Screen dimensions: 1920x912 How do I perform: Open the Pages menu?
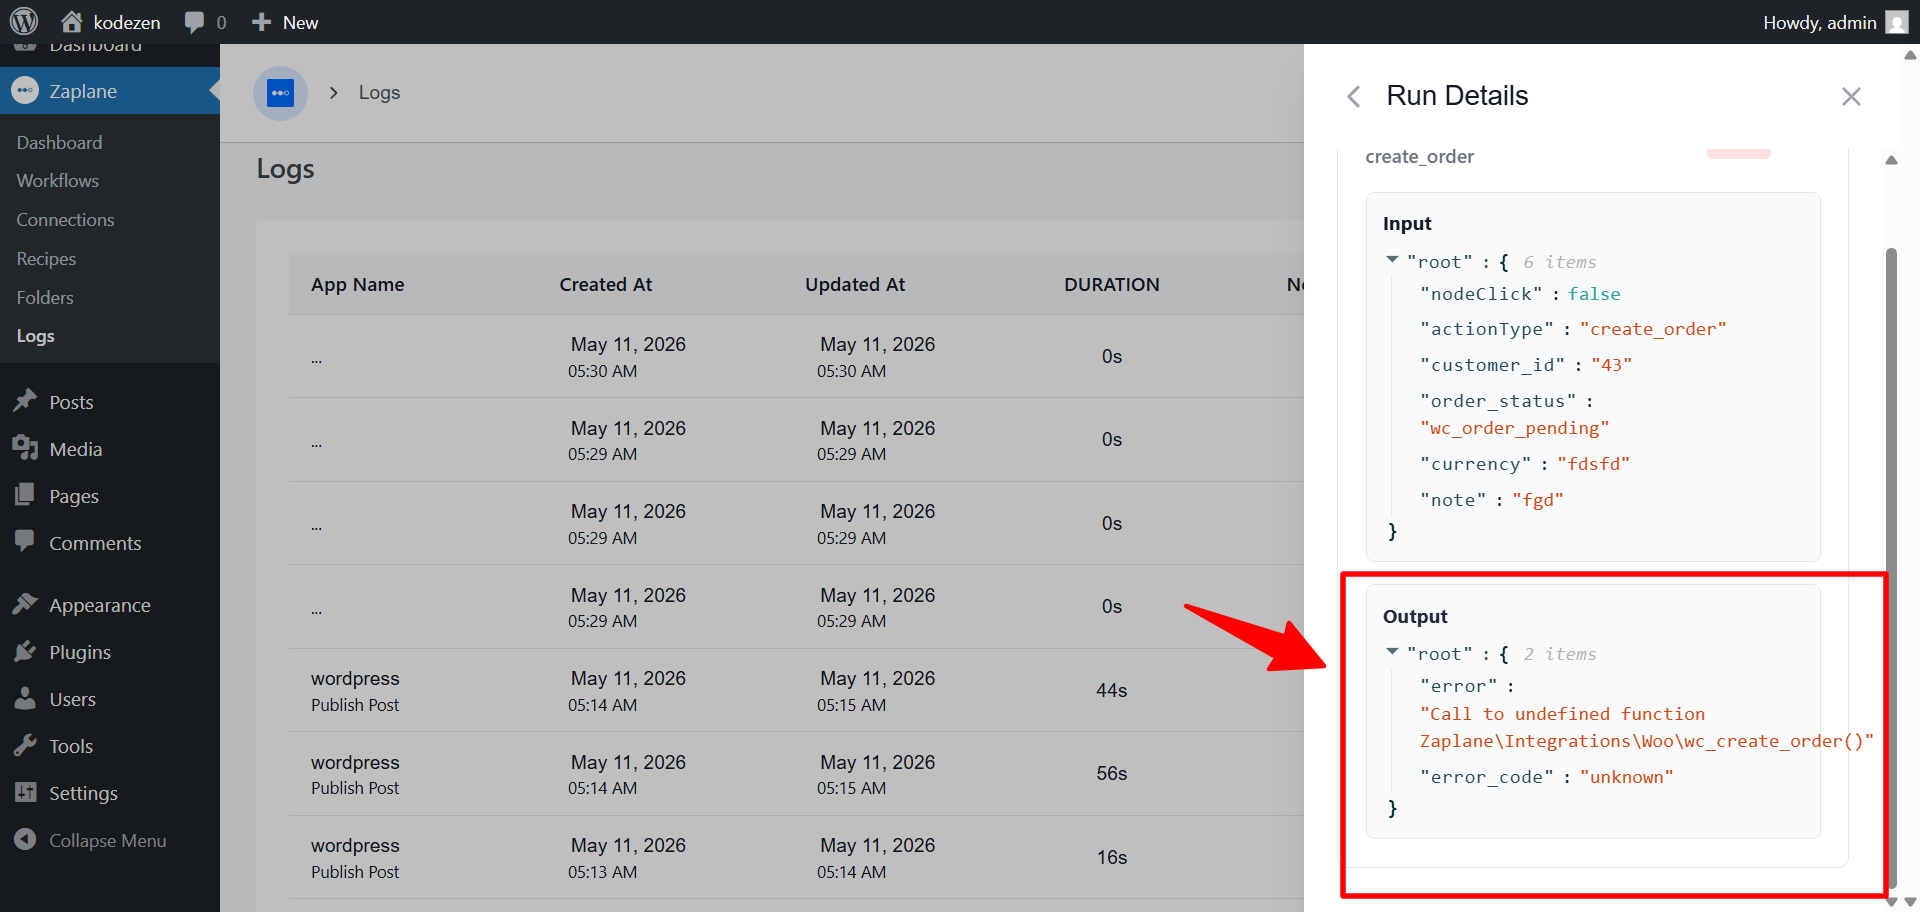click(x=74, y=496)
